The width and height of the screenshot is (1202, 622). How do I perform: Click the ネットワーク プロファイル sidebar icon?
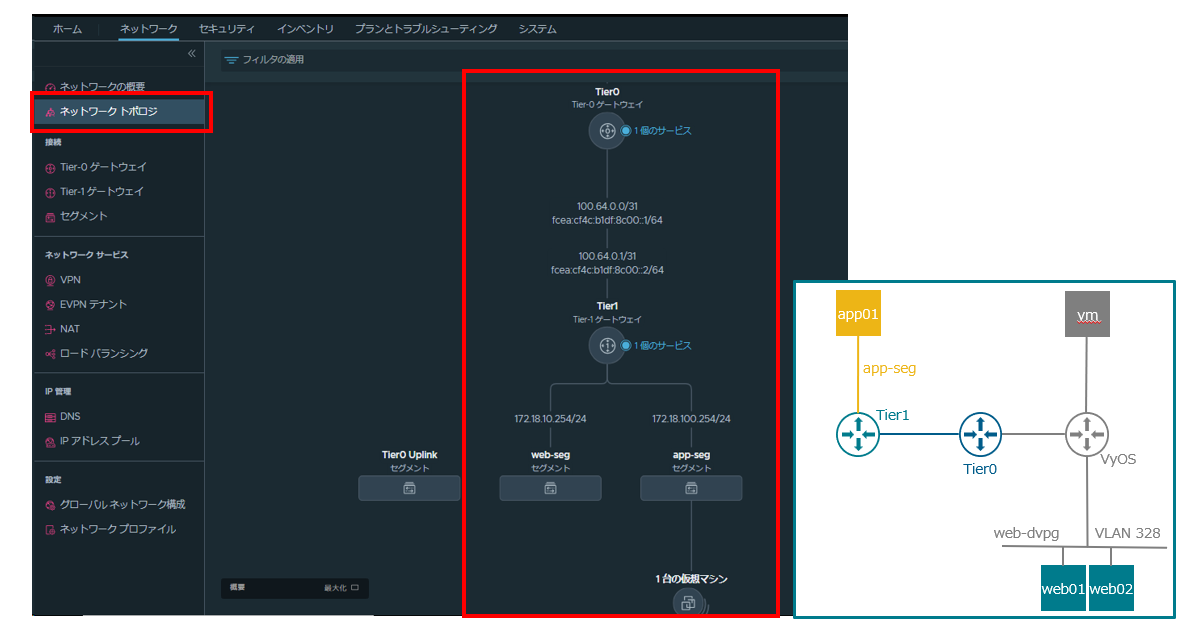pos(50,530)
